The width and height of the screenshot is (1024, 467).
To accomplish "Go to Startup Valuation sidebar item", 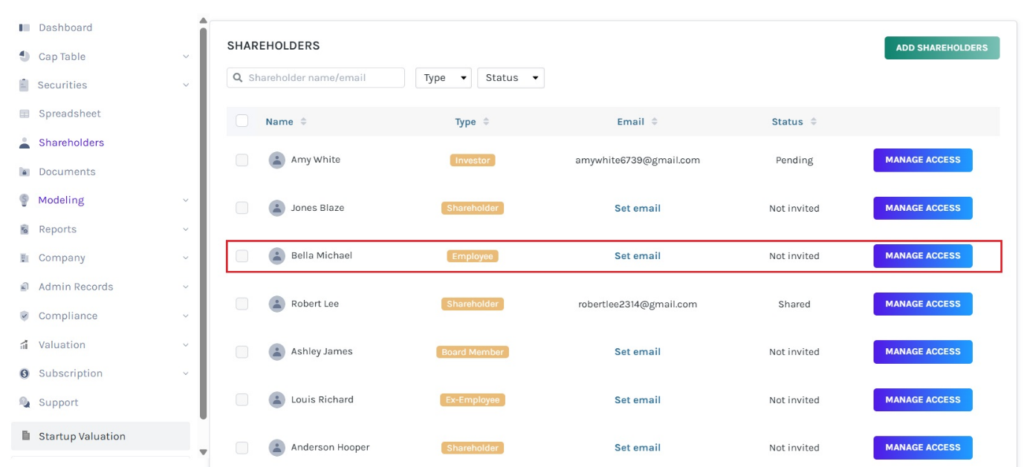I will click(81, 436).
